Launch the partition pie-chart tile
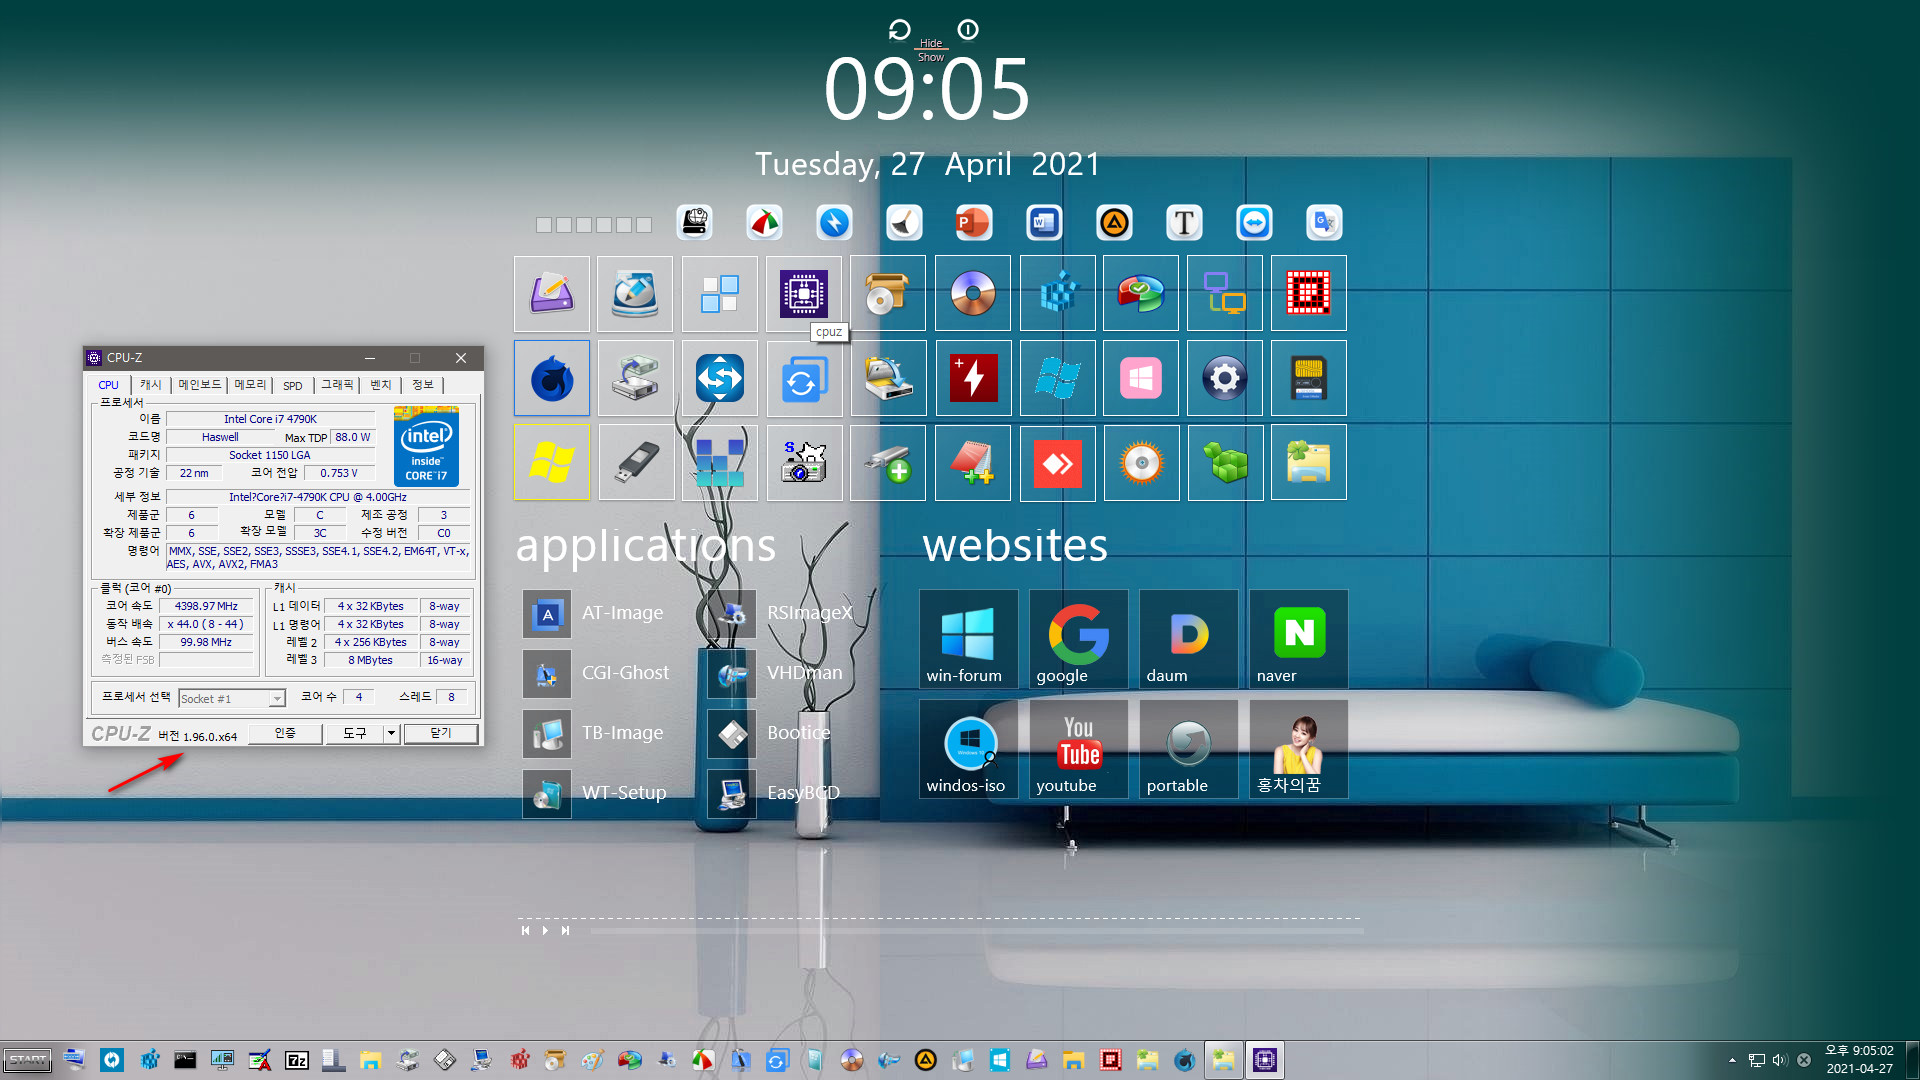The height and width of the screenshot is (1080, 1920). tap(1141, 294)
